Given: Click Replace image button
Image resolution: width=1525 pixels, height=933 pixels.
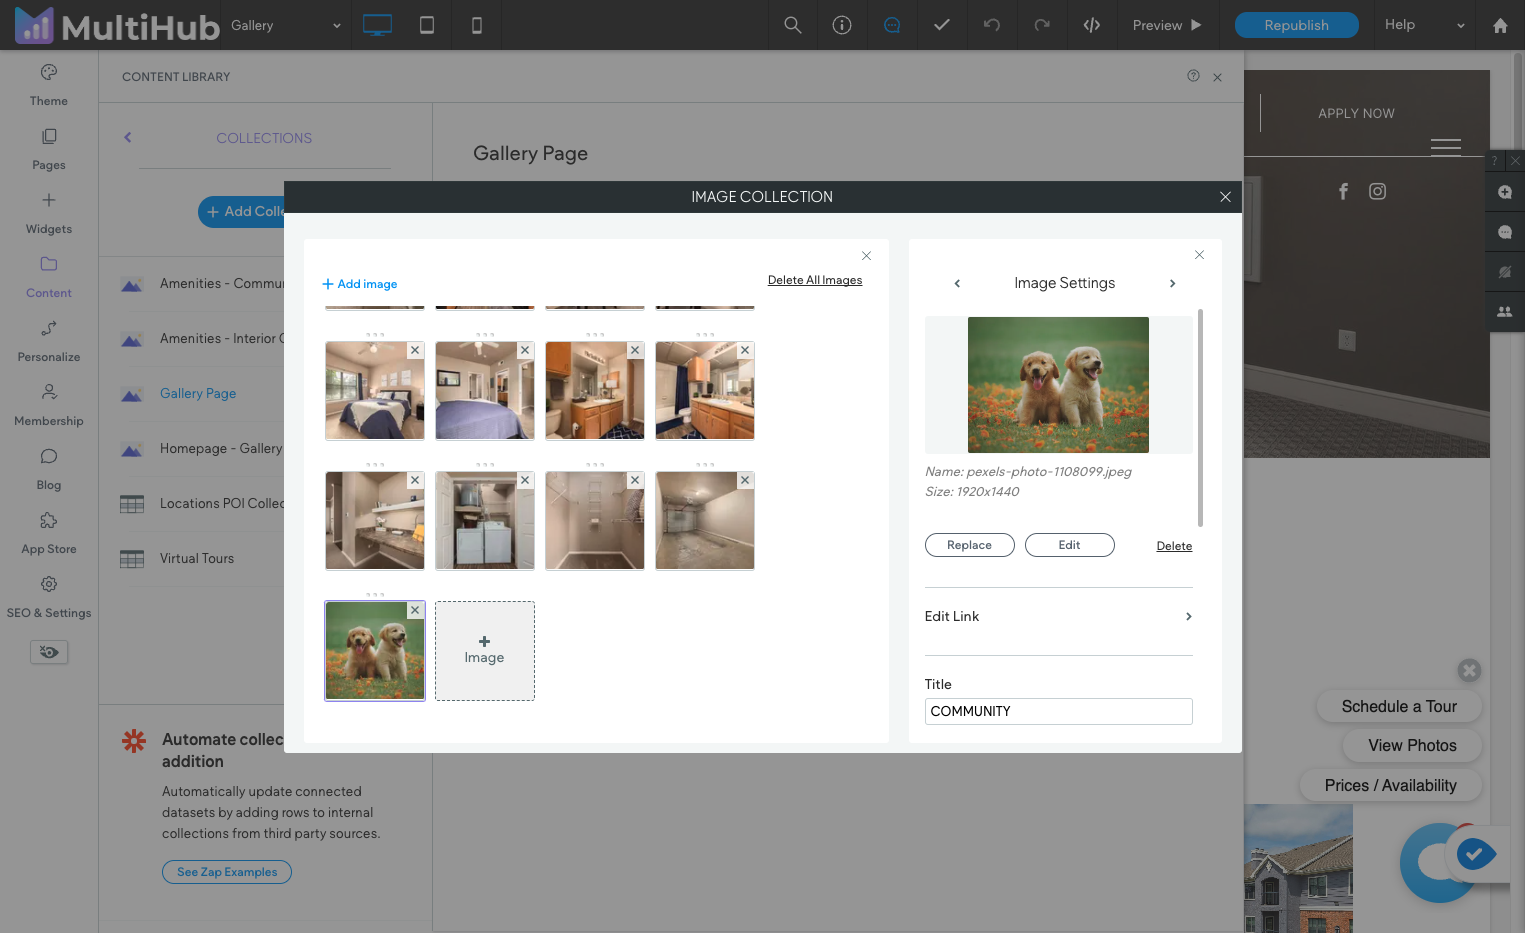Looking at the screenshot, I should 970,545.
